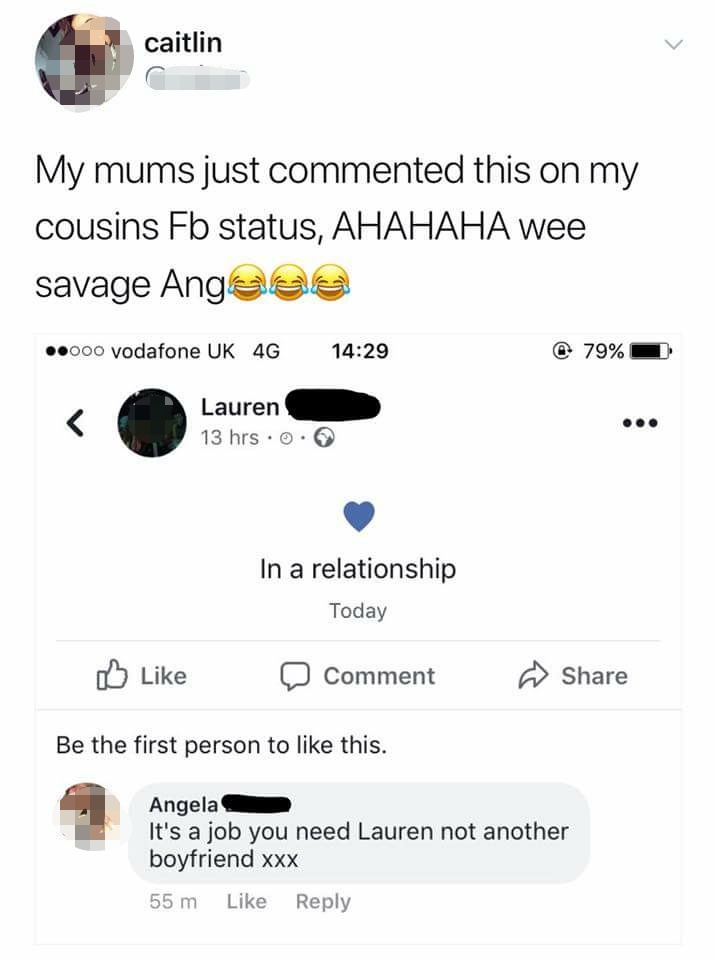The width and height of the screenshot is (716, 960).
Task: Collapse Lauren's post with the left chevron
Action: coord(72,424)
